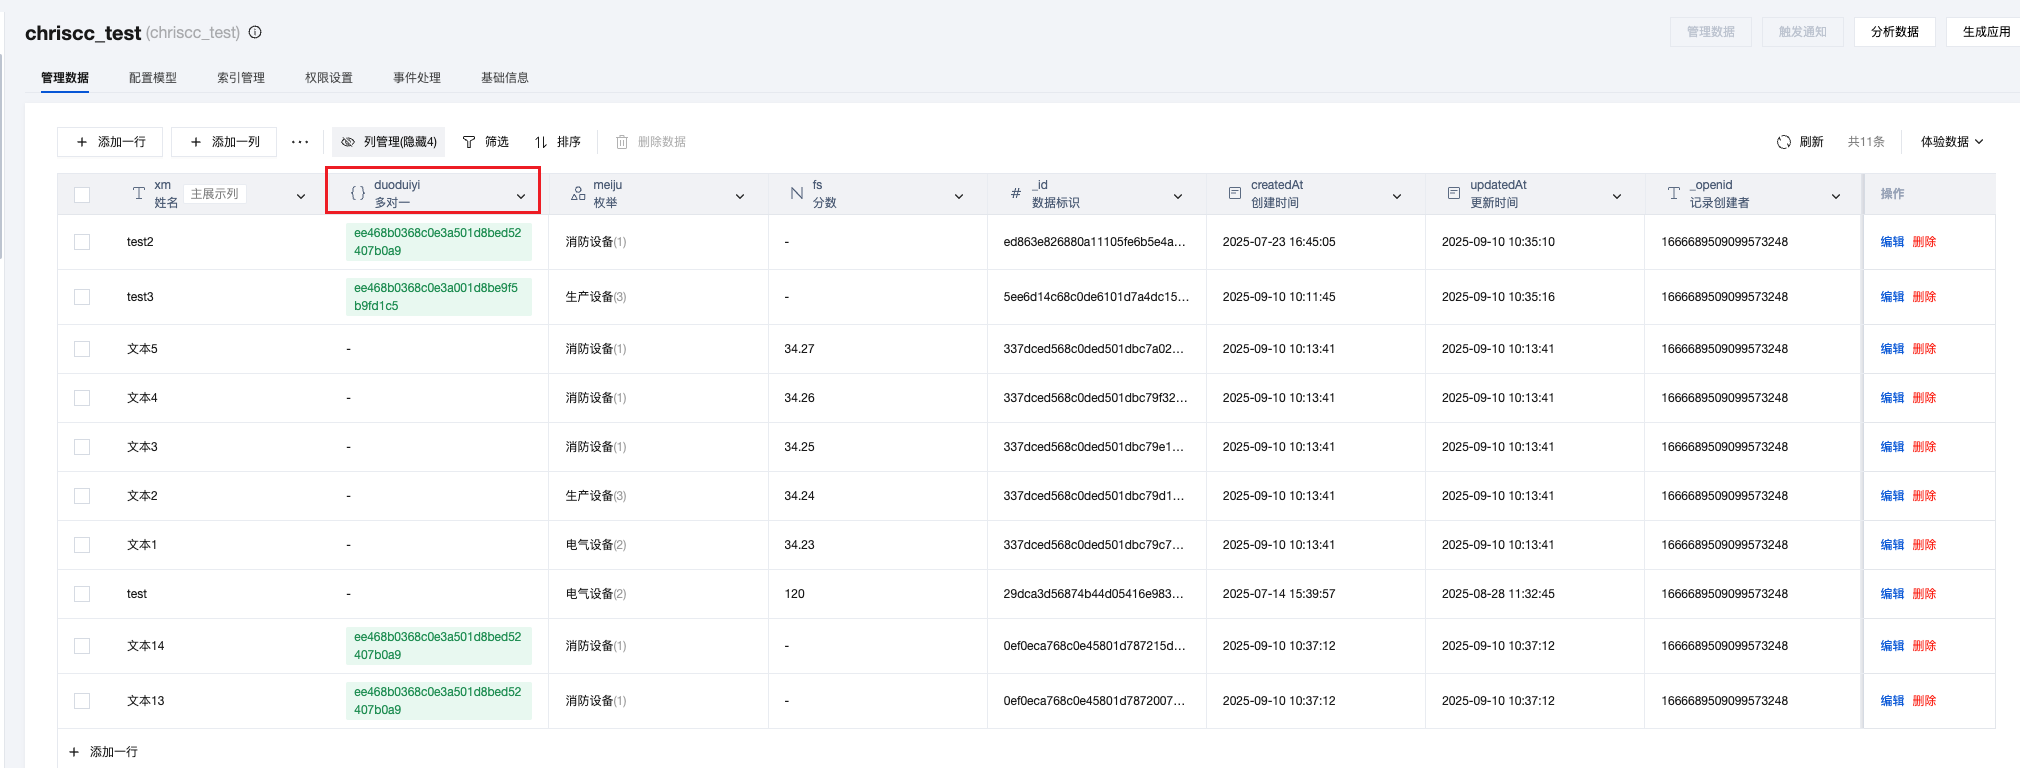2020x768 pixels.
Task: Check the checkbox for row 文本3
Action: [x=82, y=447]
